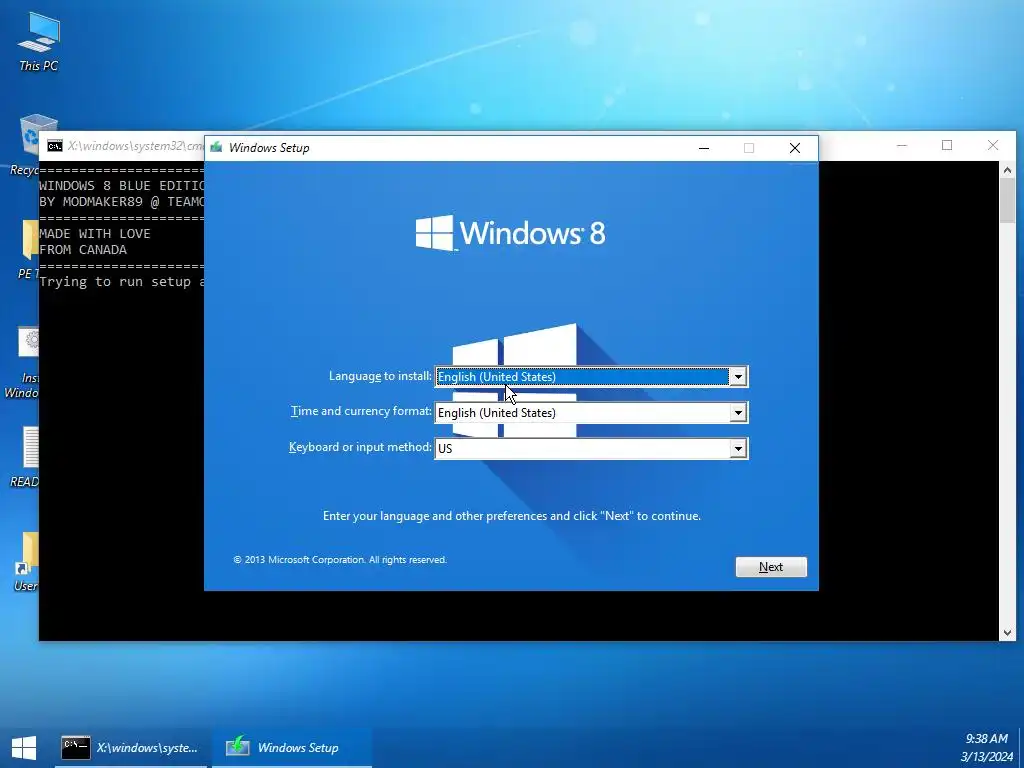Viewport: 1024px width, 768px height.
Task: Click the command prompt scrollbar thumb
Action: [1007, 200]
